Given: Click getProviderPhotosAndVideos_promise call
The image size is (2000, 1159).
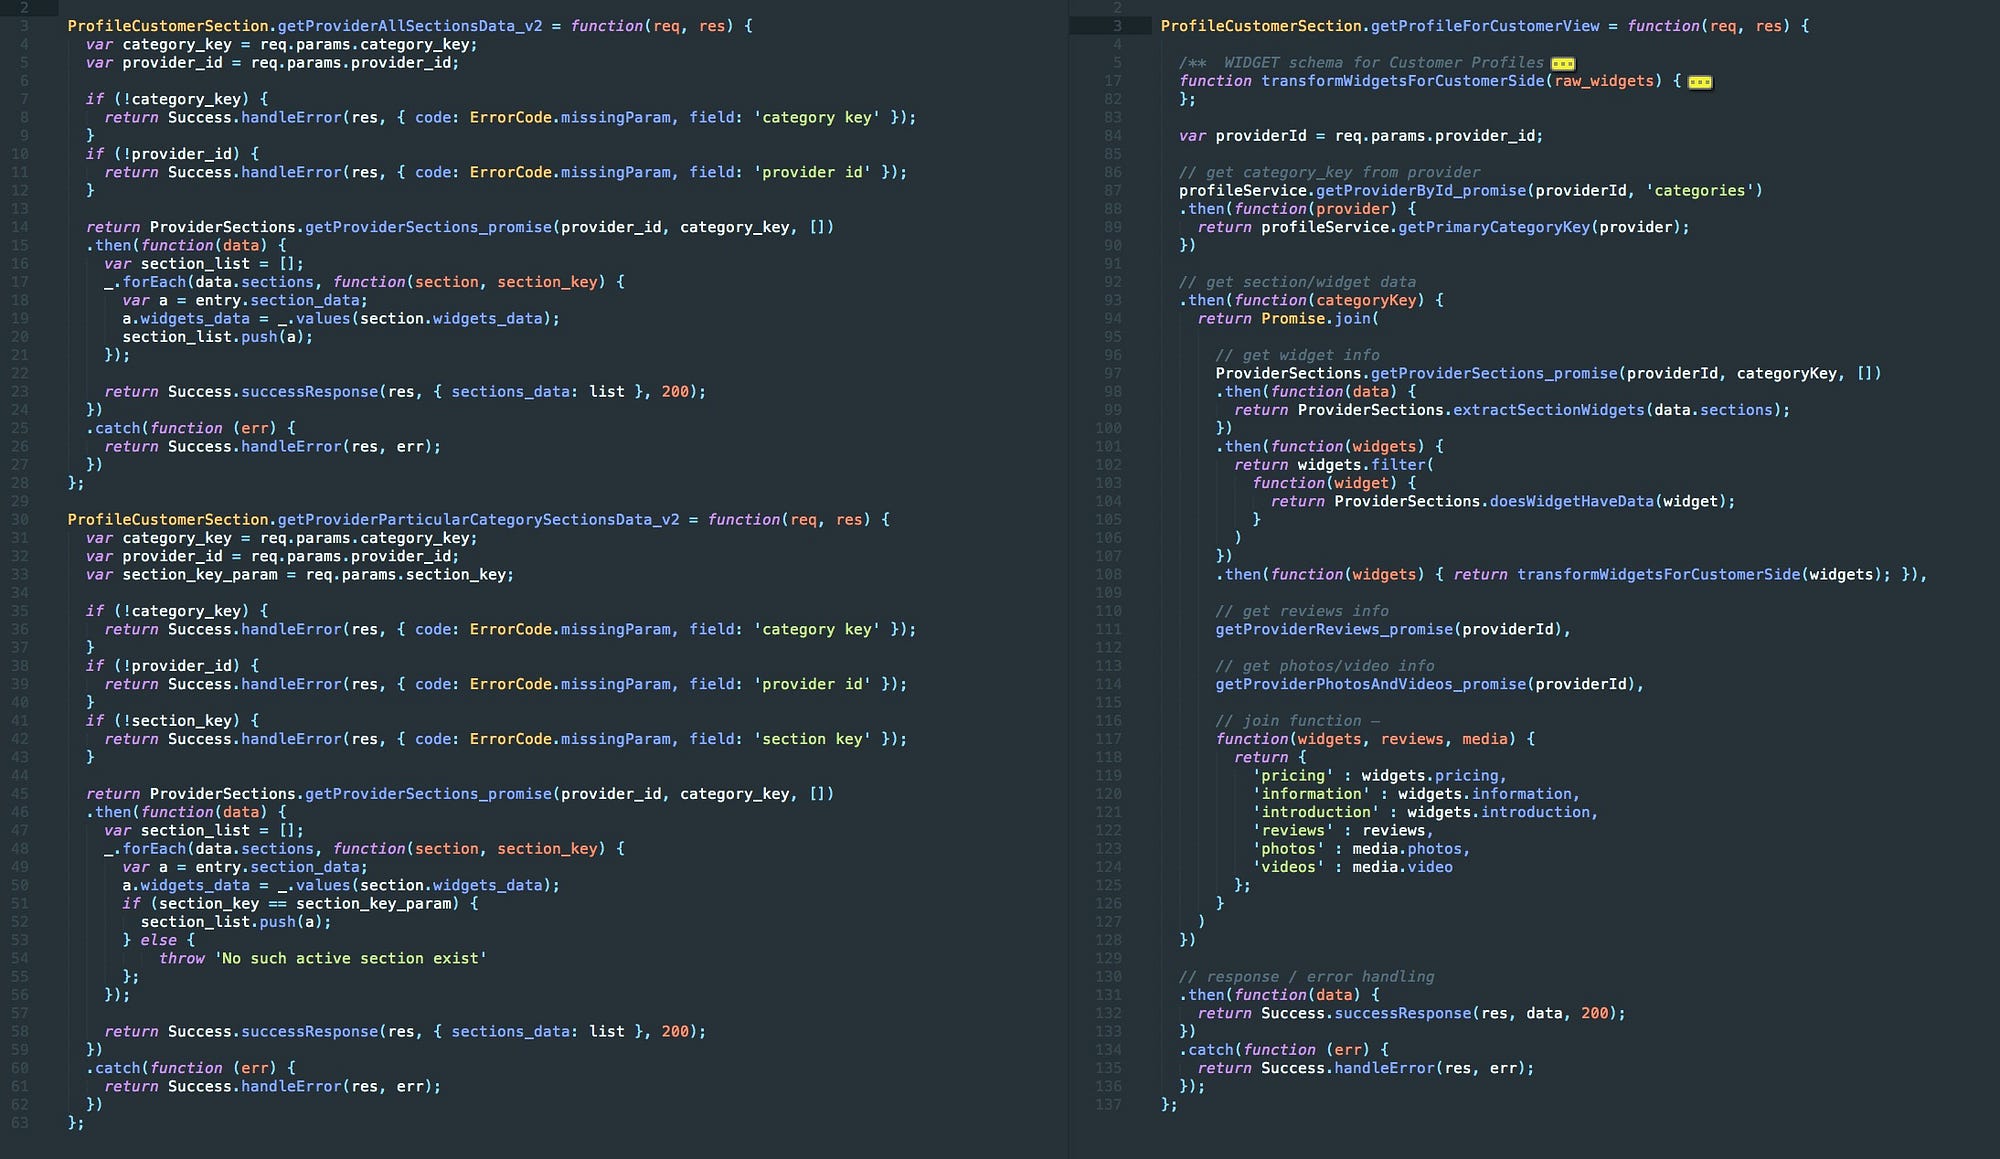Looking at the screenshot, I should pyautogui.click(x=1370, y=684).
